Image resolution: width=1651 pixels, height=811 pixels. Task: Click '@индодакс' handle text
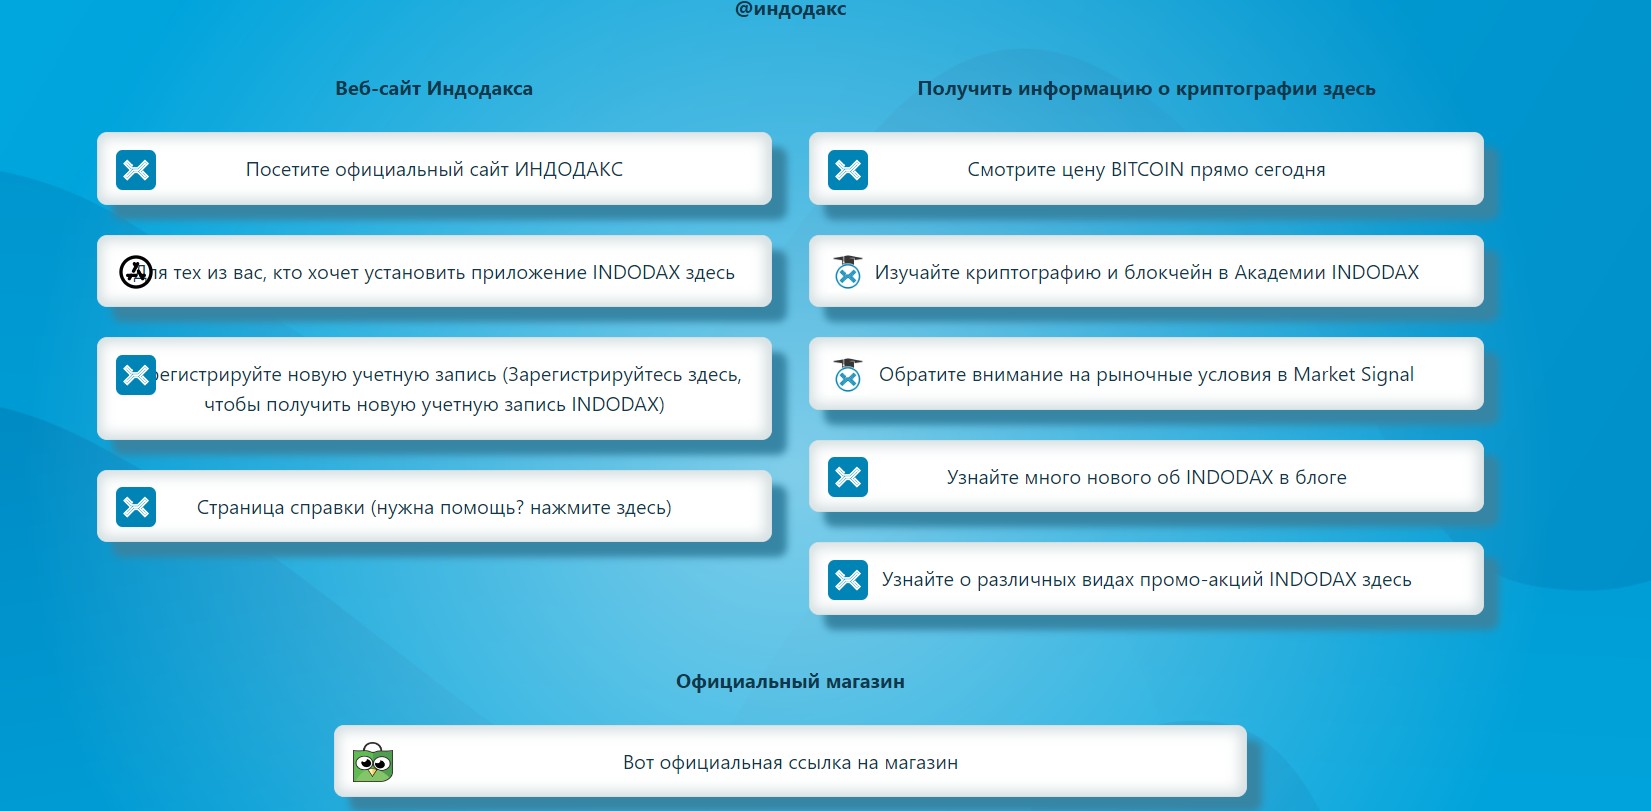(790, 9)
